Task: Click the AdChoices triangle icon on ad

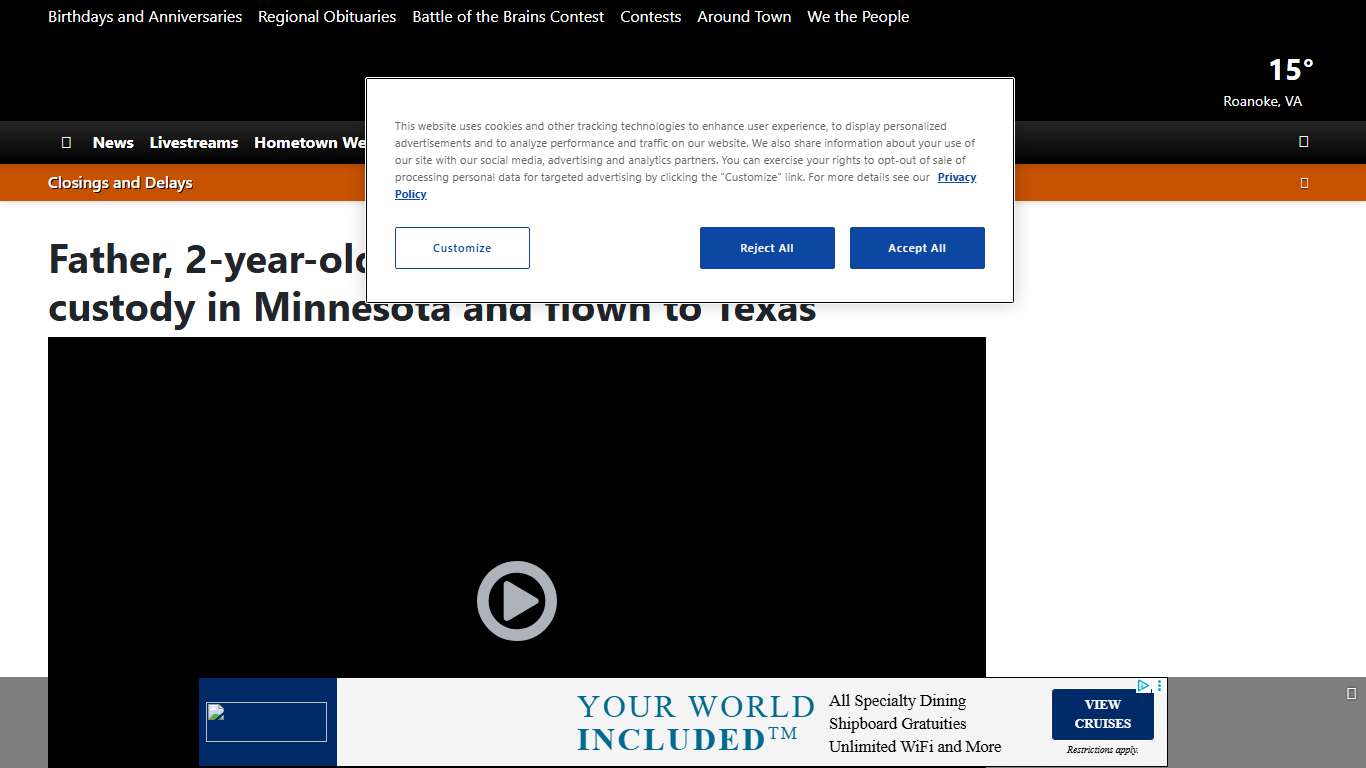Action: [1143, 686]
